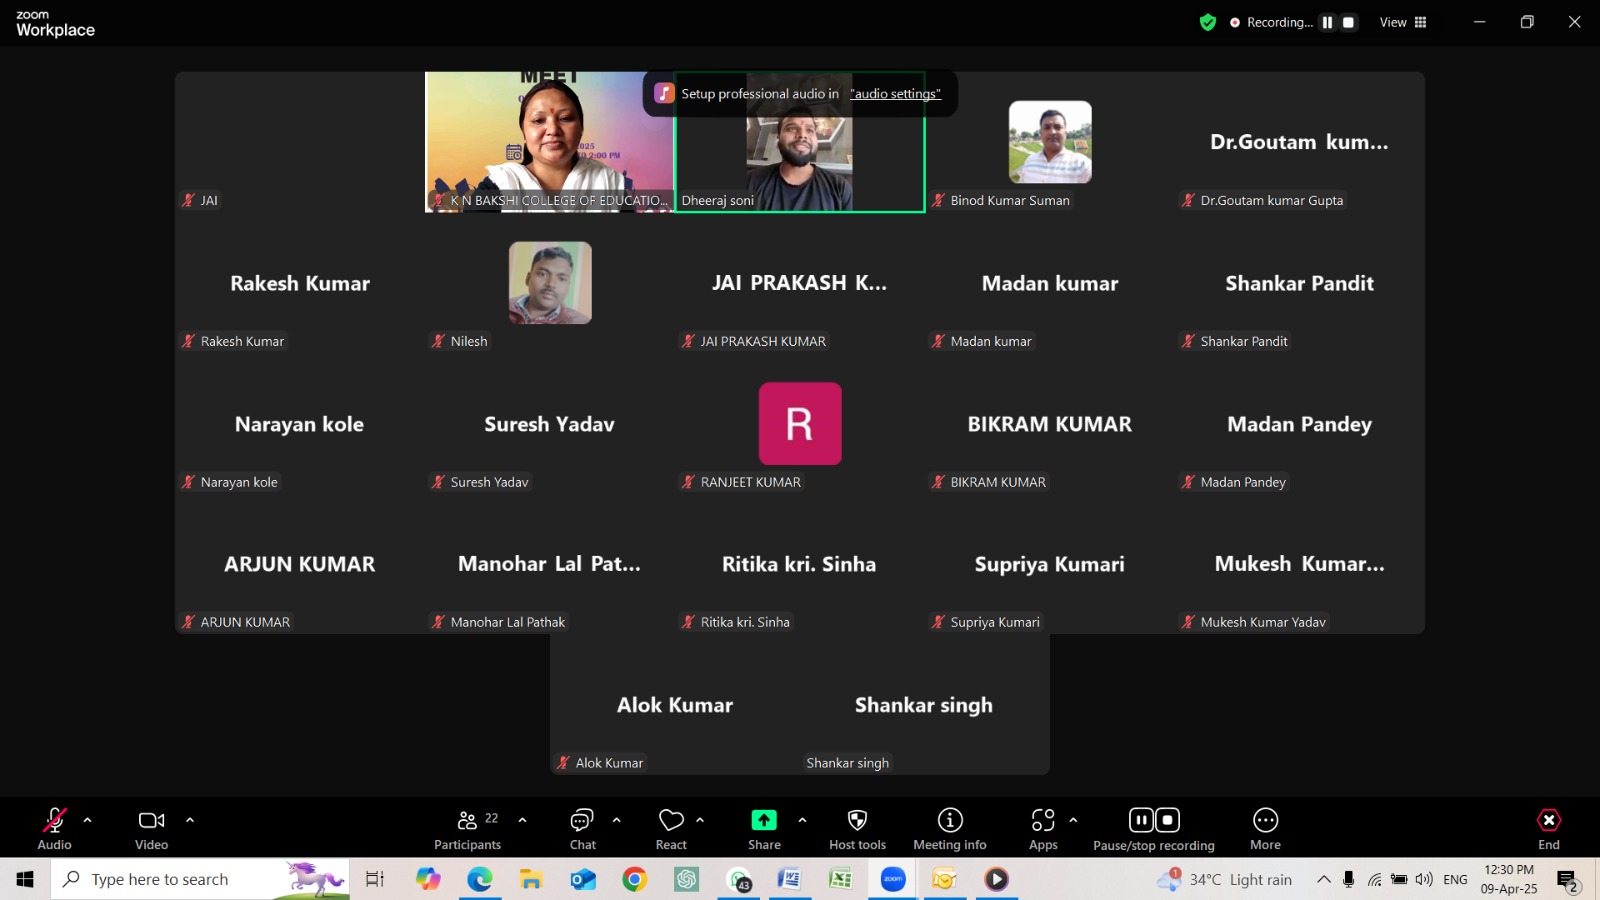Click the Shankar singh name label
This screenshot has height=900, width=1600.
point(848,763)
